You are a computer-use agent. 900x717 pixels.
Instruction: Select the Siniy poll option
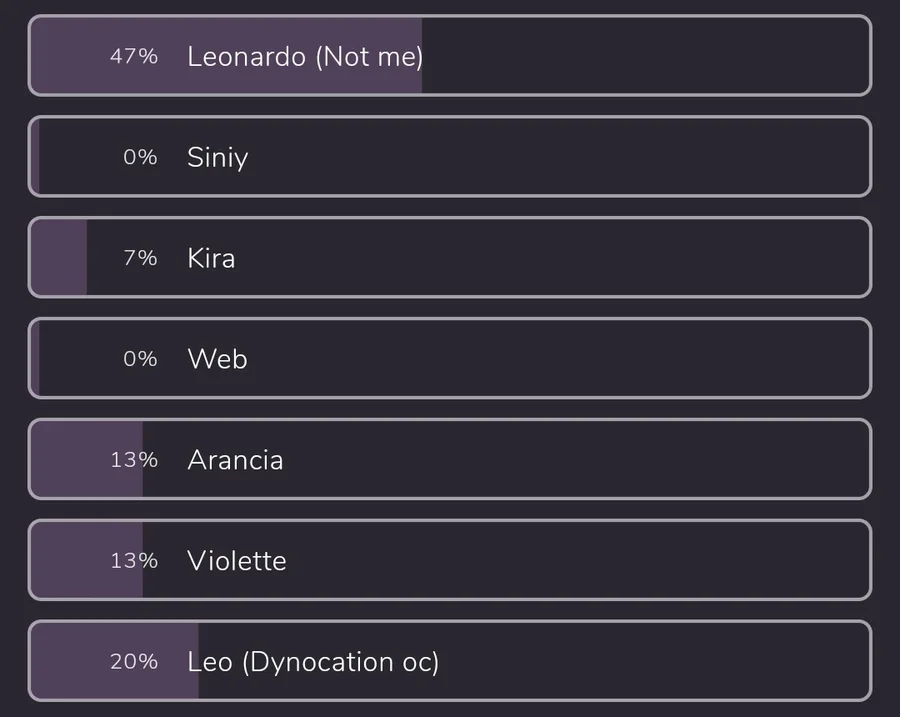(x=450, y=157)
